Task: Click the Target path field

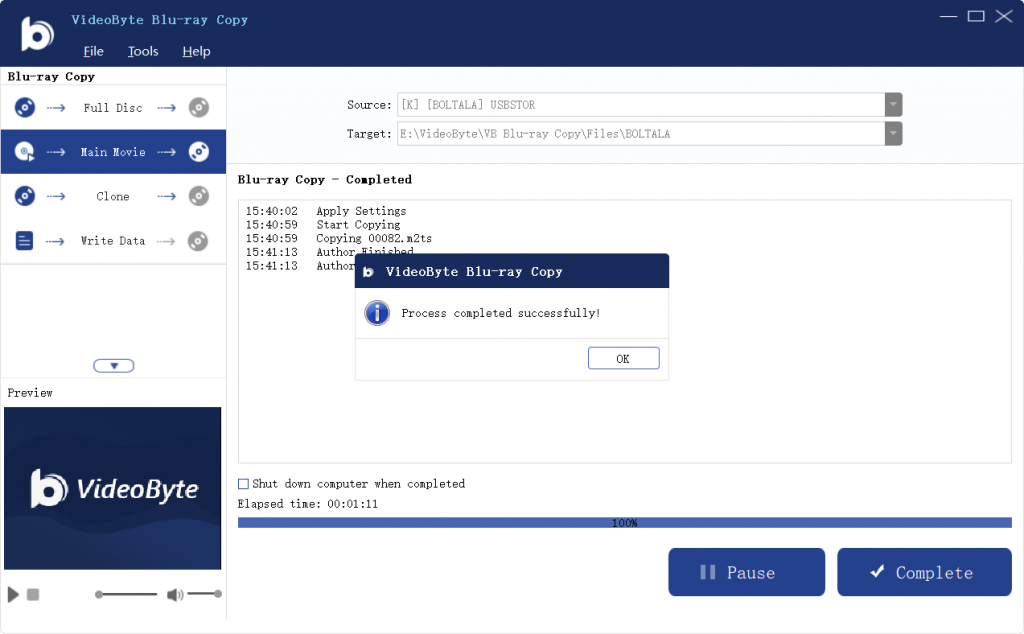Action: click(x=641, y=134)
